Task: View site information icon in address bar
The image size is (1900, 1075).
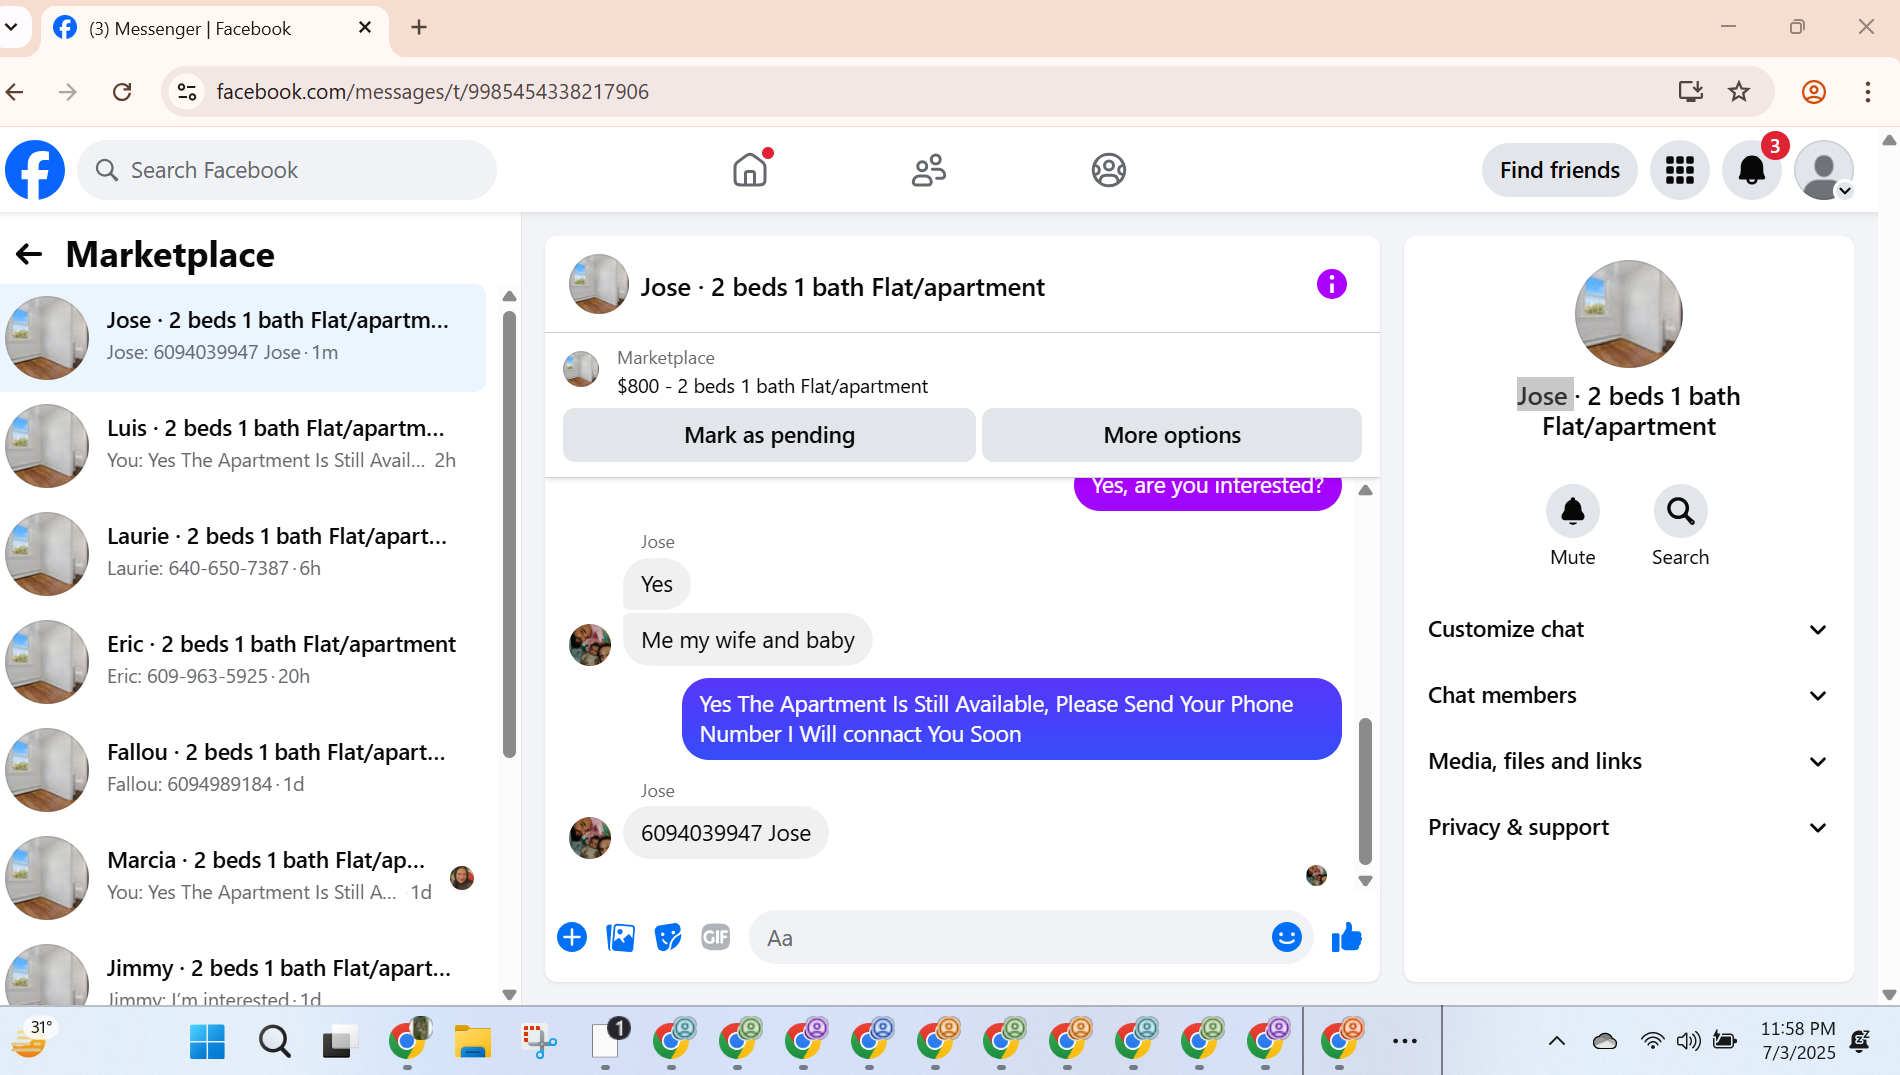Action: point(187,92)
